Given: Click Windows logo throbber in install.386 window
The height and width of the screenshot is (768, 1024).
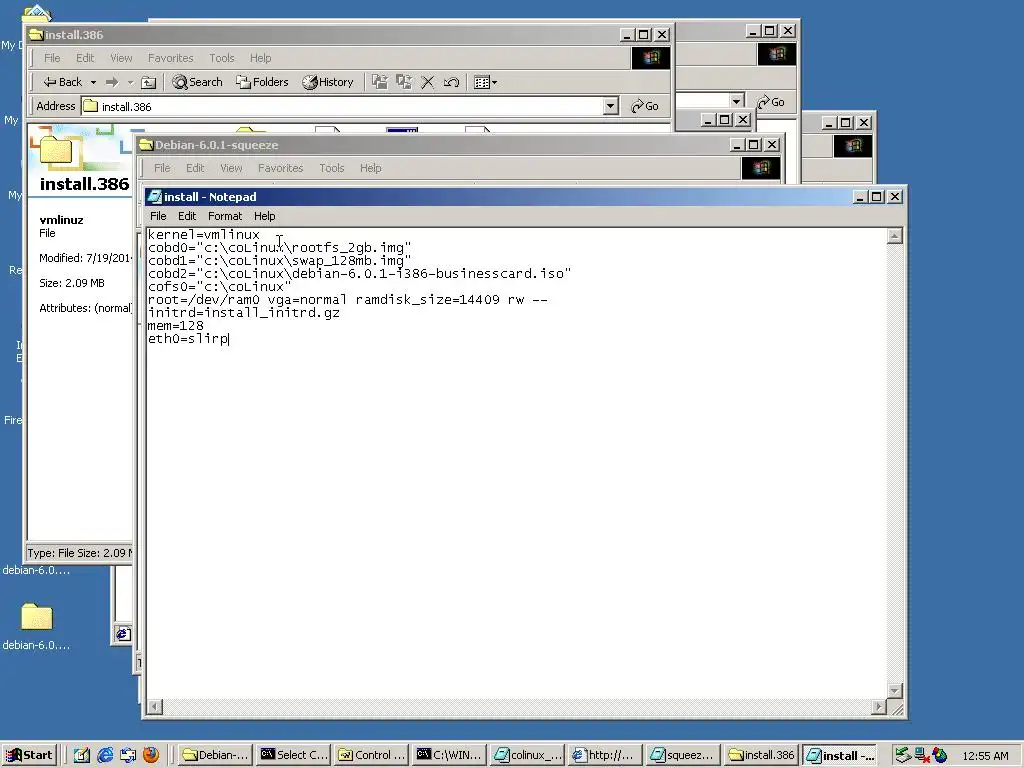Looking at the screenshot, I should pyautogui.click(x=650, y=58).
